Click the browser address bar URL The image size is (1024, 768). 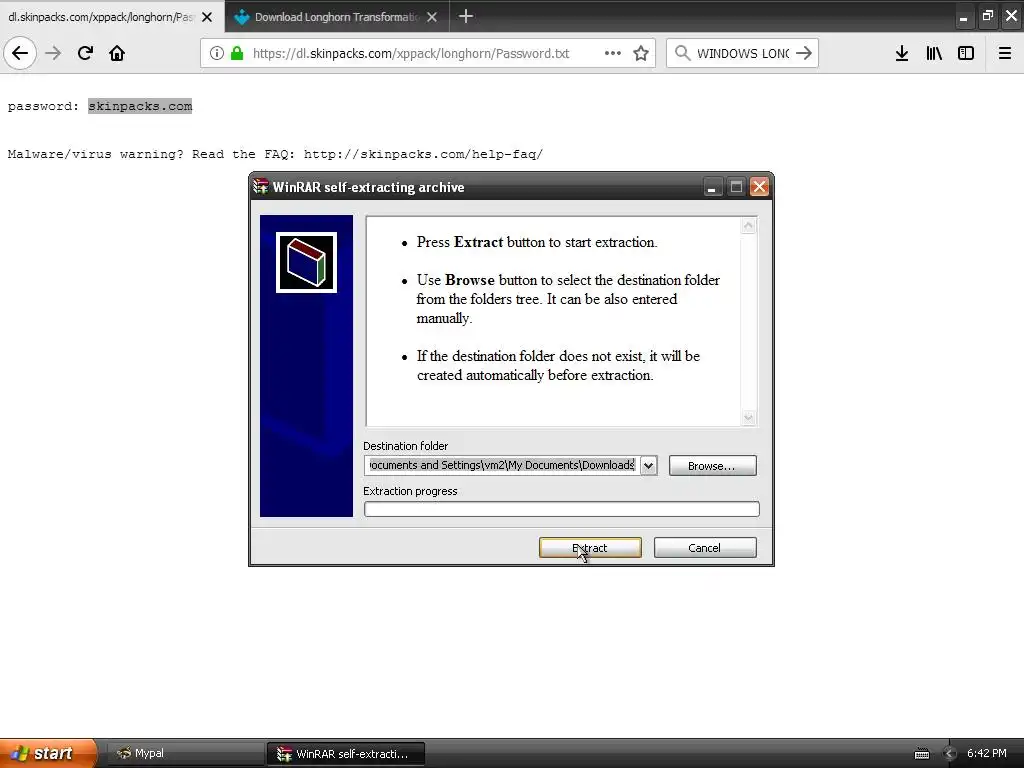tap(411, 54)
